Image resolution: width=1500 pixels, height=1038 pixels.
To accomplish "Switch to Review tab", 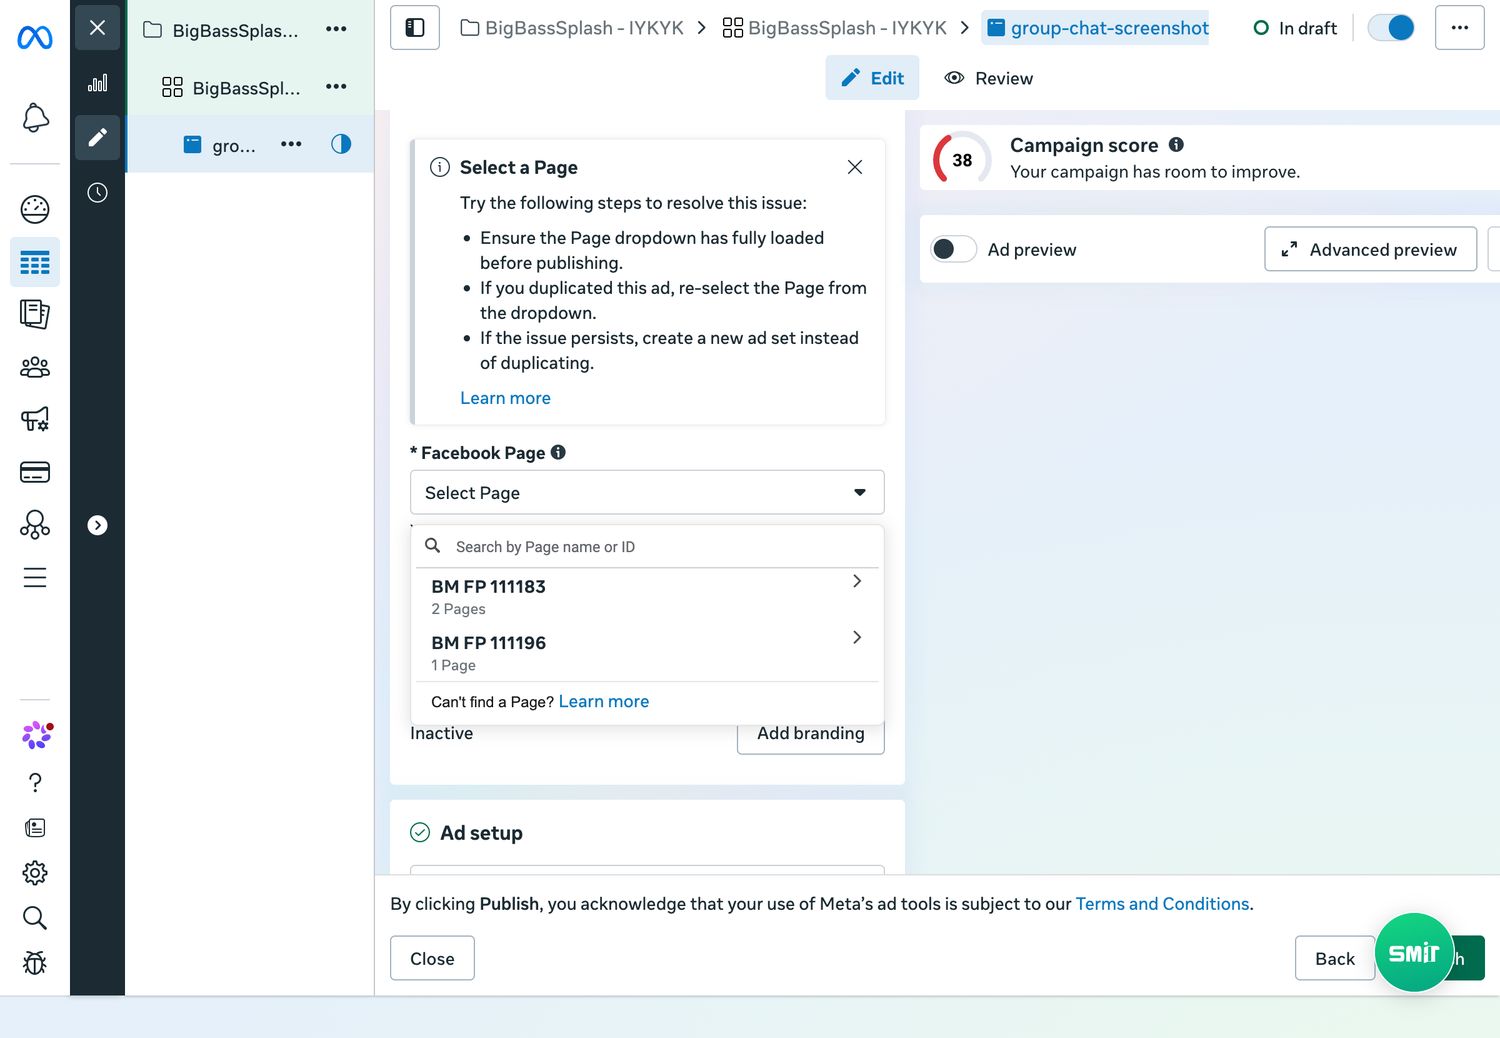I will [989, 78].
